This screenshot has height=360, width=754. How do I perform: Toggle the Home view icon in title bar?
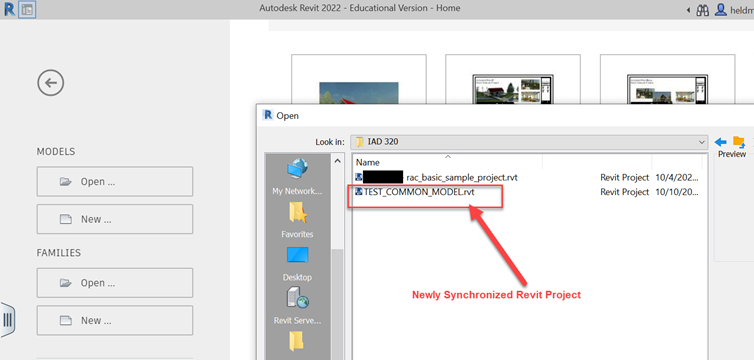[27, 9]
